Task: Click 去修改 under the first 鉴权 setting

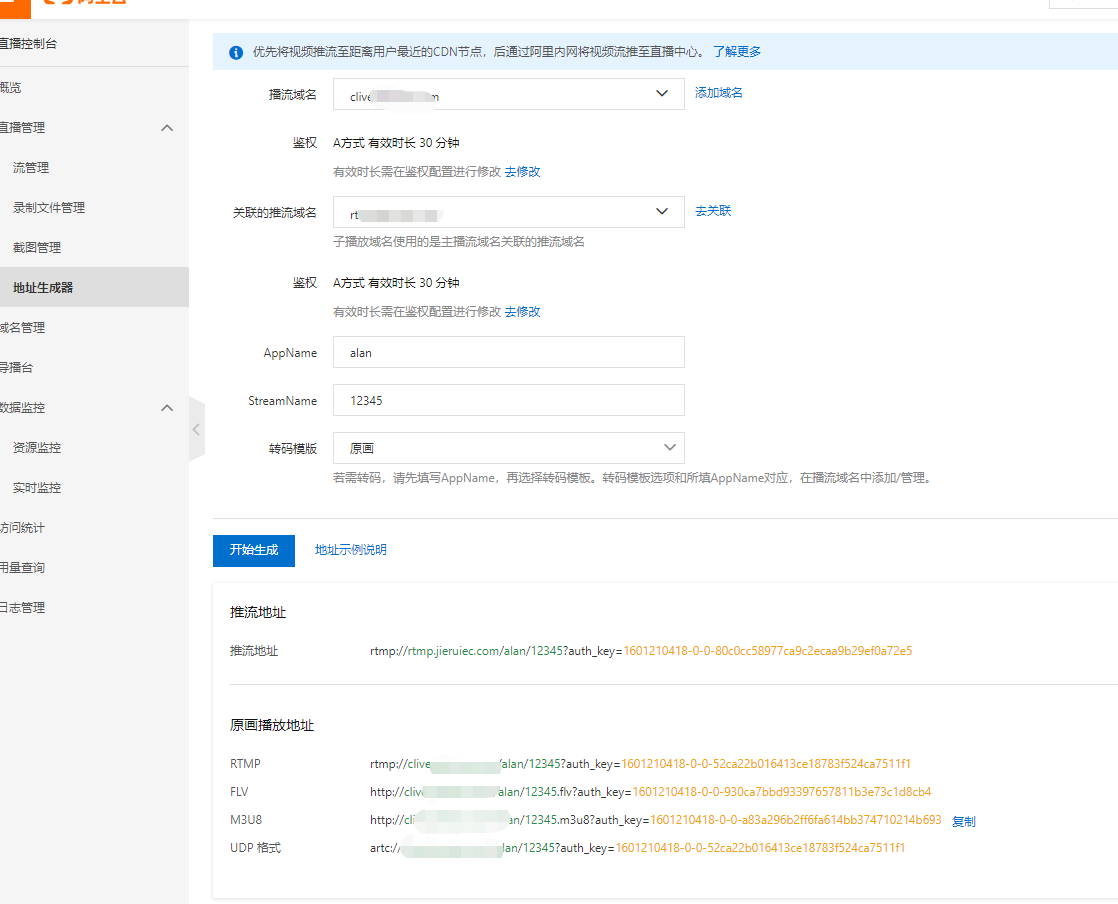Action: pos(524,171)
